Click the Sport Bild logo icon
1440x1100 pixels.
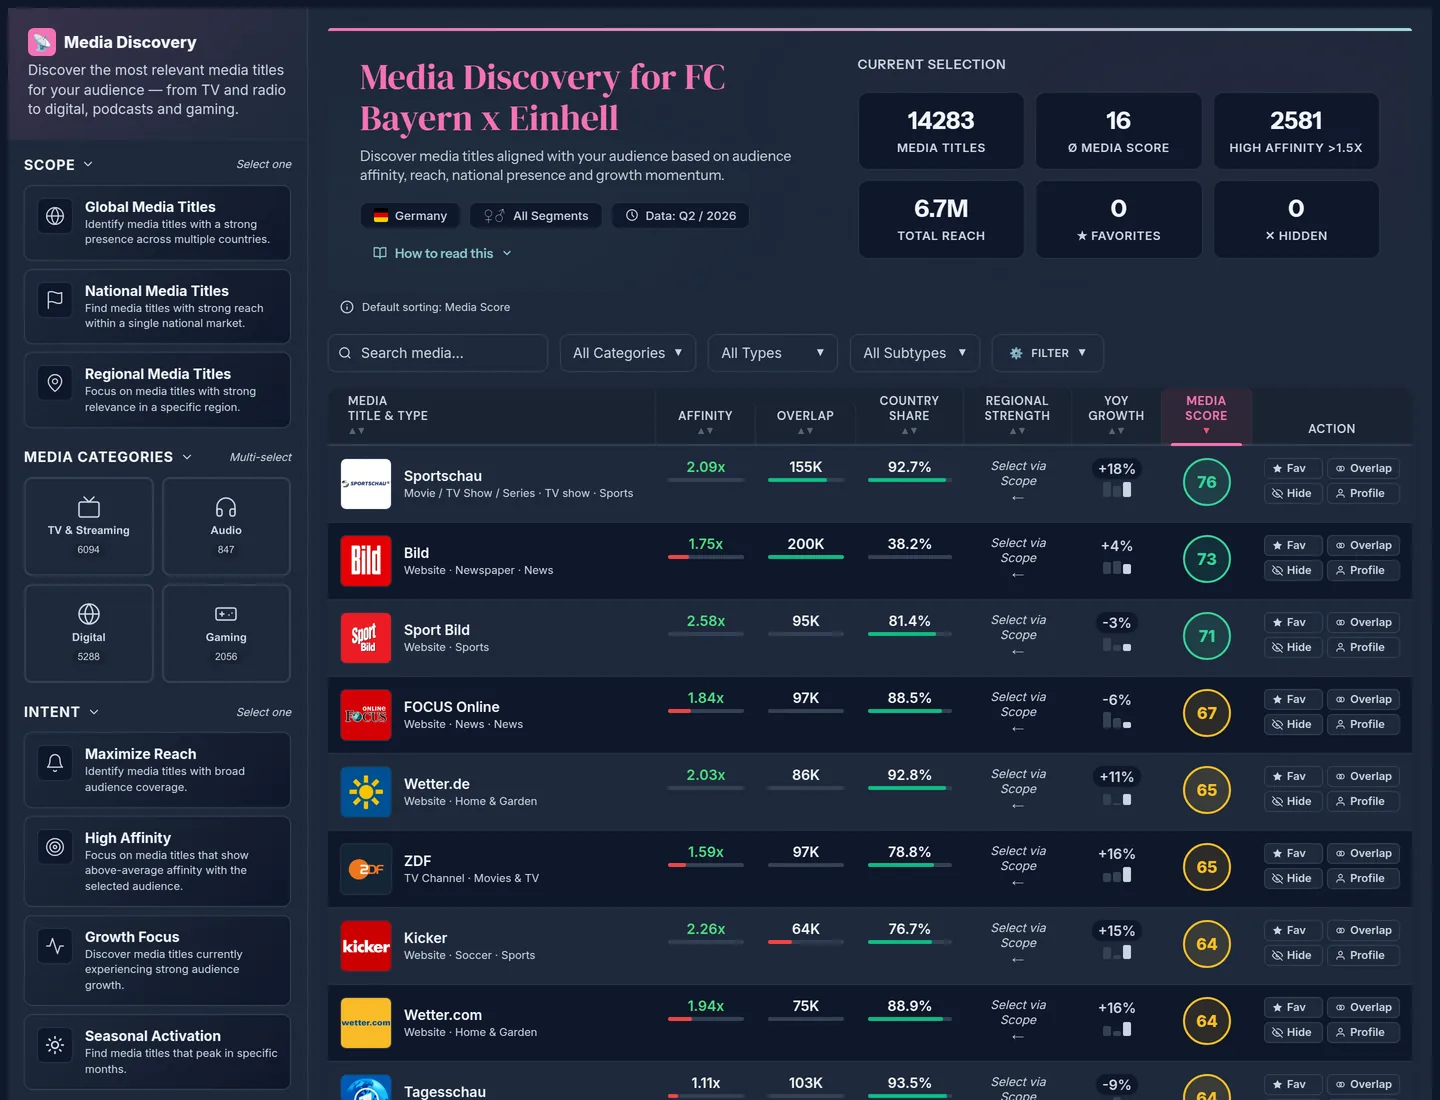tap(366, 638)
